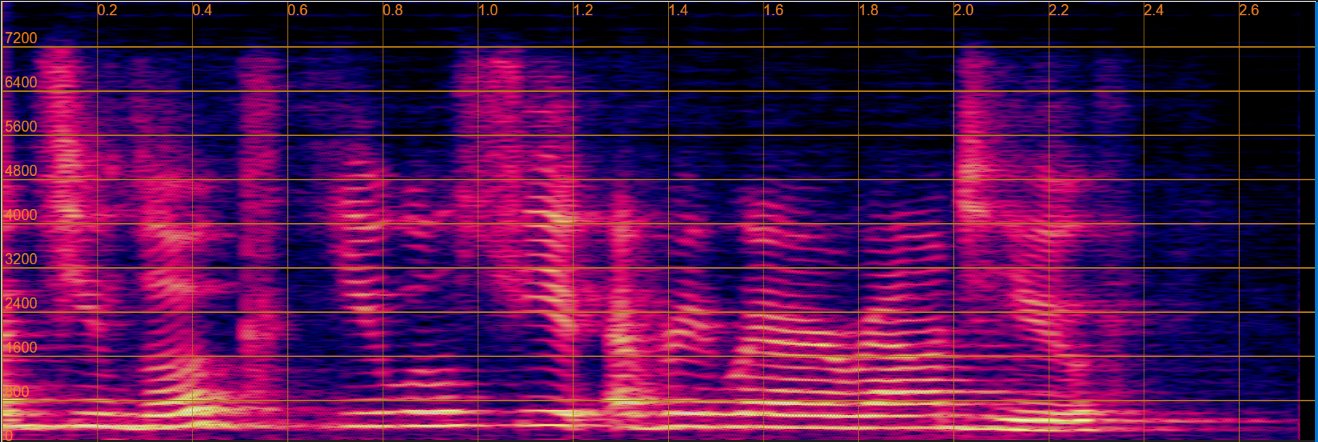Image resolution: width=1318 pixels, height=442 pixels.
Task: Click the 0.2 time axis label
Action: pyautogui.click(x=107, y=11)
